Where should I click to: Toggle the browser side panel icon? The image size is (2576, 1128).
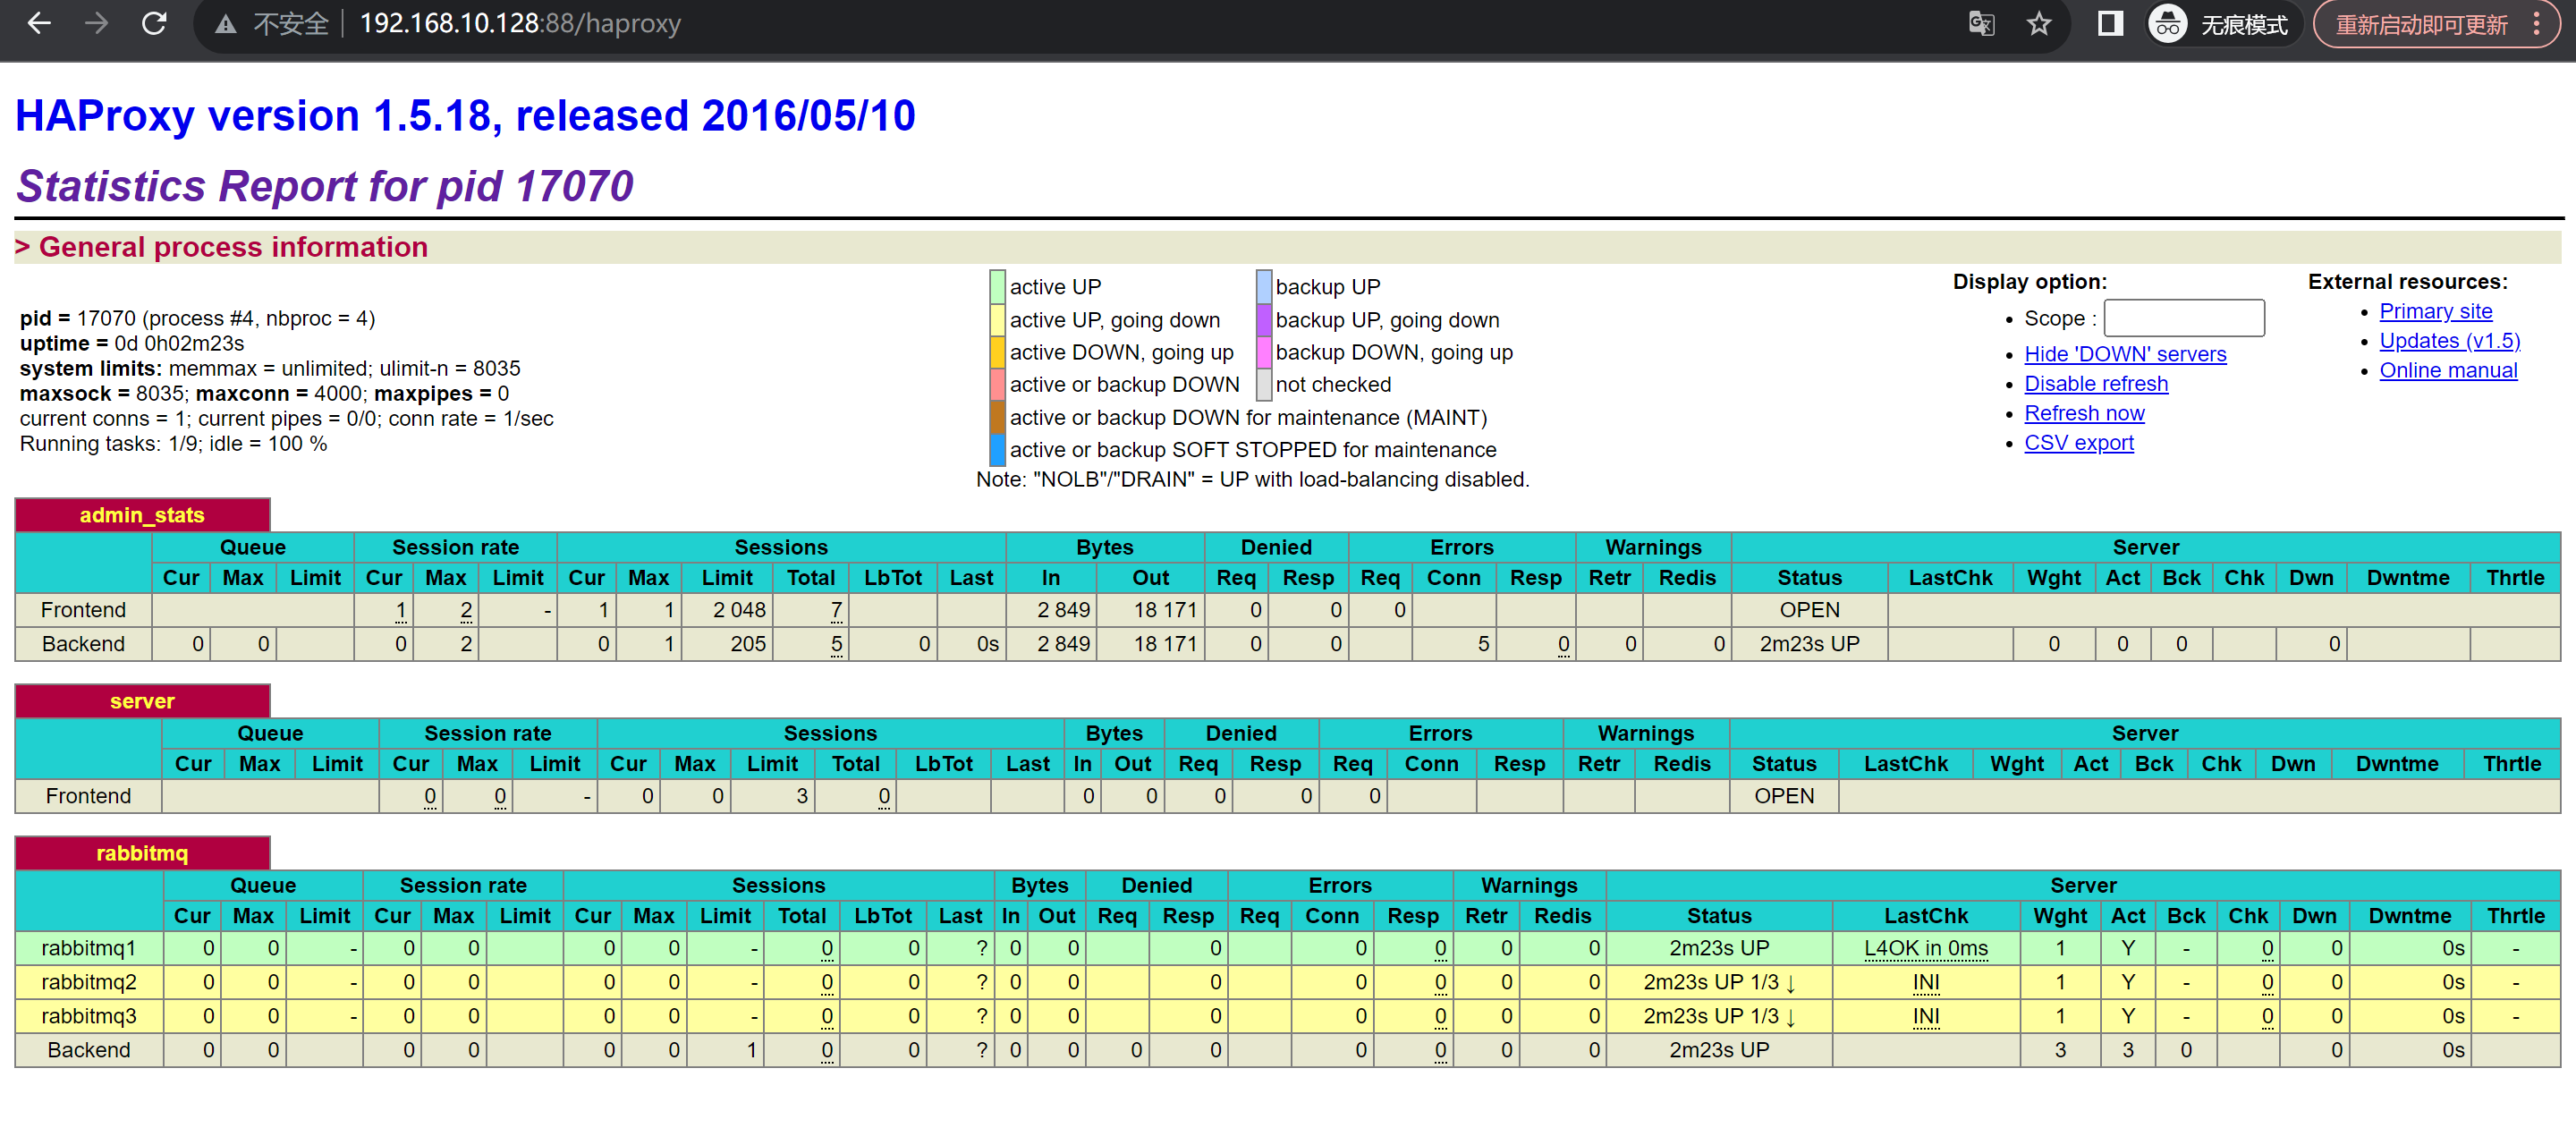pyautogui.click(x=2109, y=24)
